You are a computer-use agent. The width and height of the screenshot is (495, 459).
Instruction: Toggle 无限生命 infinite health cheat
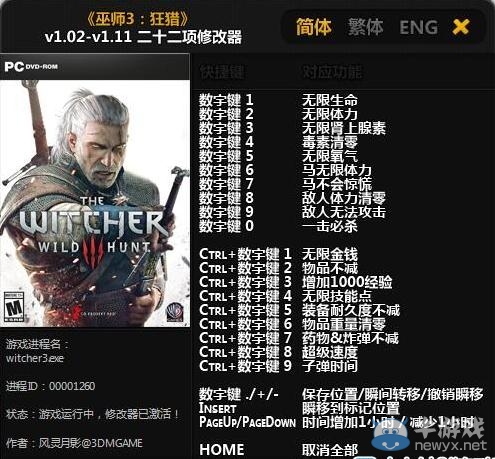tap(330, 100)
